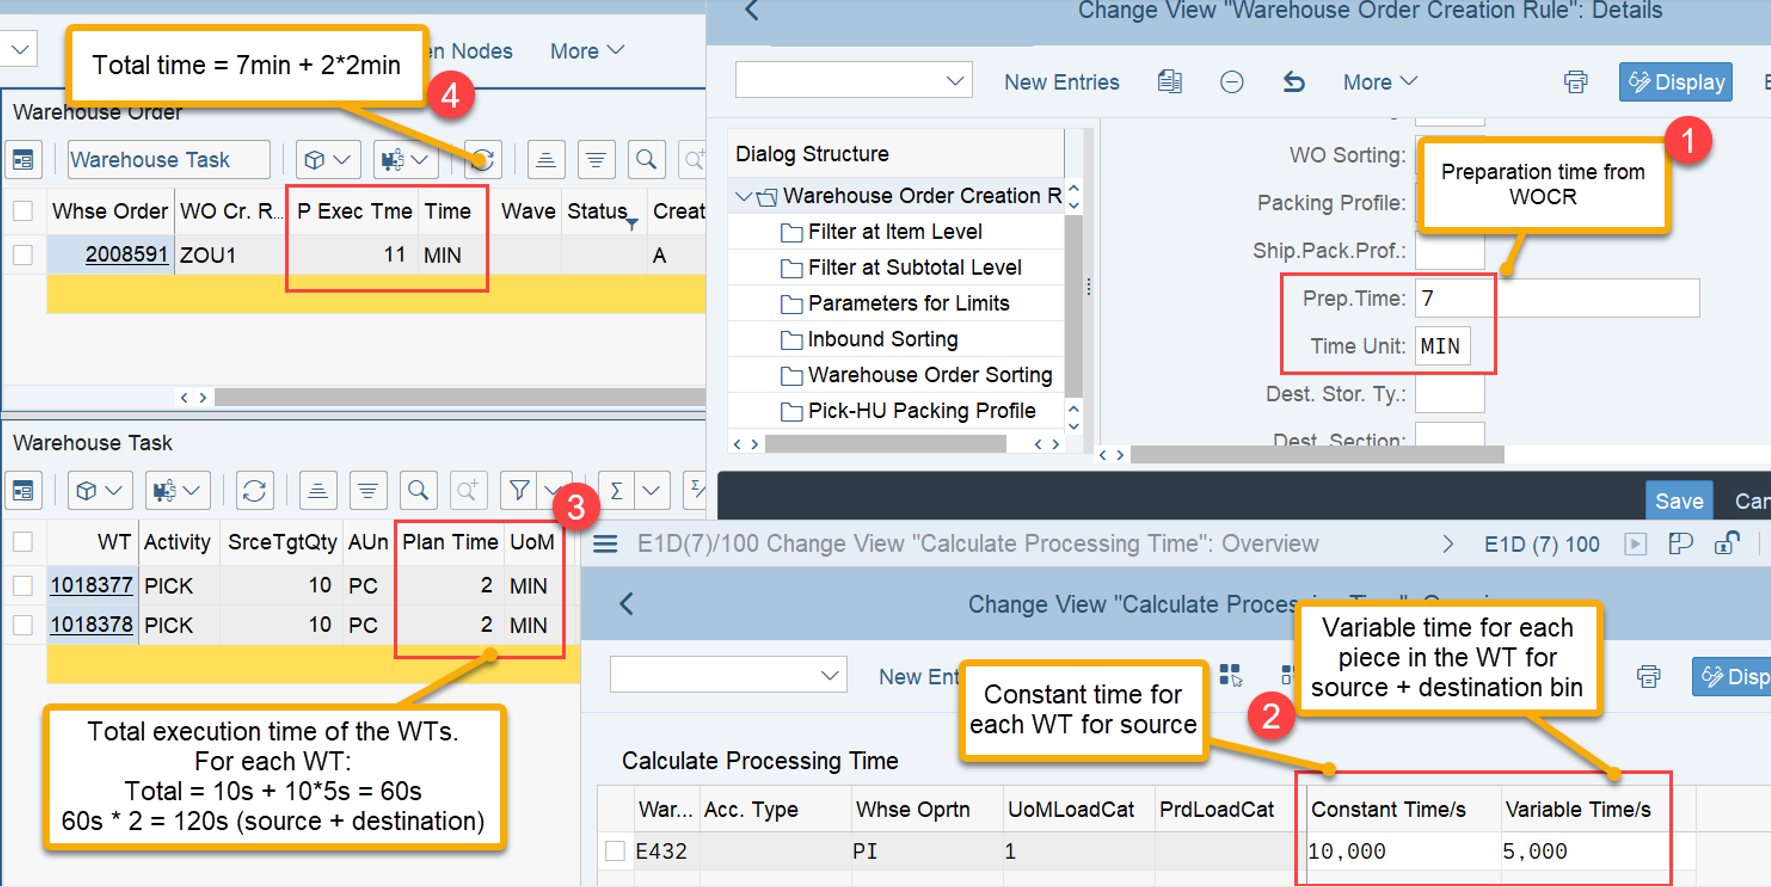Viewport: 1771px width, 887px height.
Task: Click the Save button
Action: coord(1679,501)
